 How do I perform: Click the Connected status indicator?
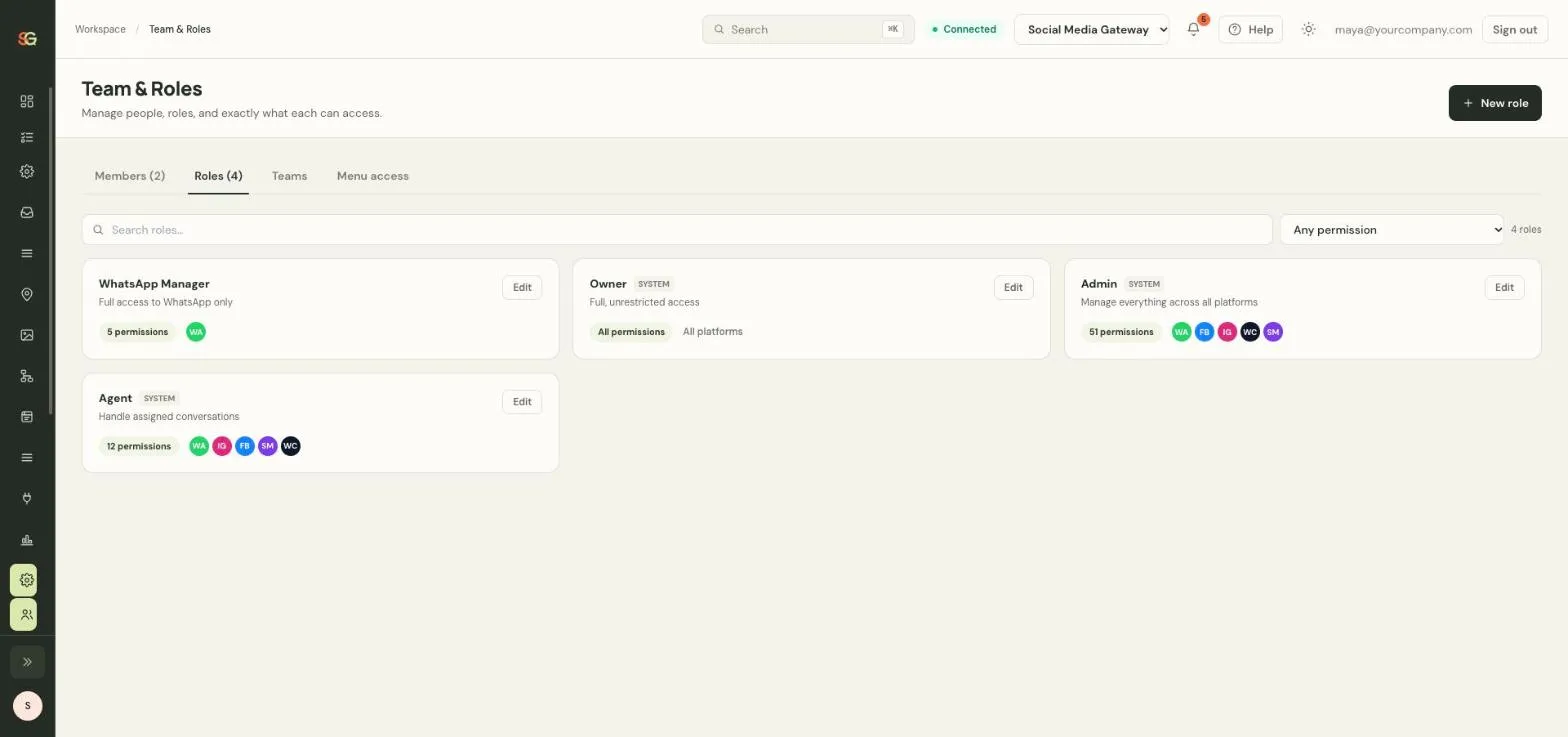[x=964, y=29]
